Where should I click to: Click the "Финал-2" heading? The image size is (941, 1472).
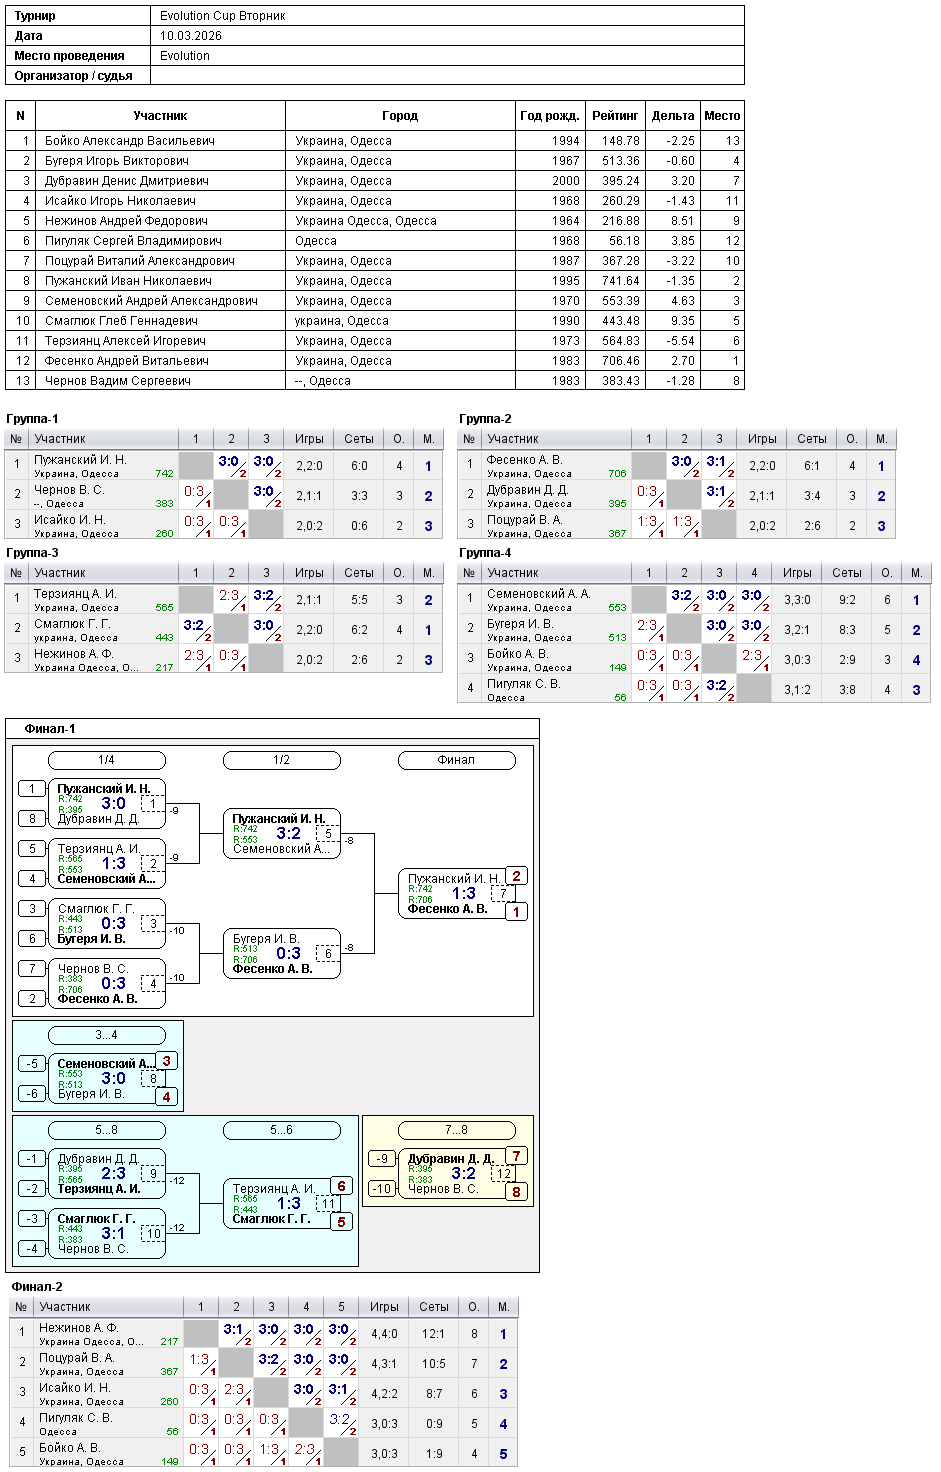pyautogui.click(x=37, y=1287)
